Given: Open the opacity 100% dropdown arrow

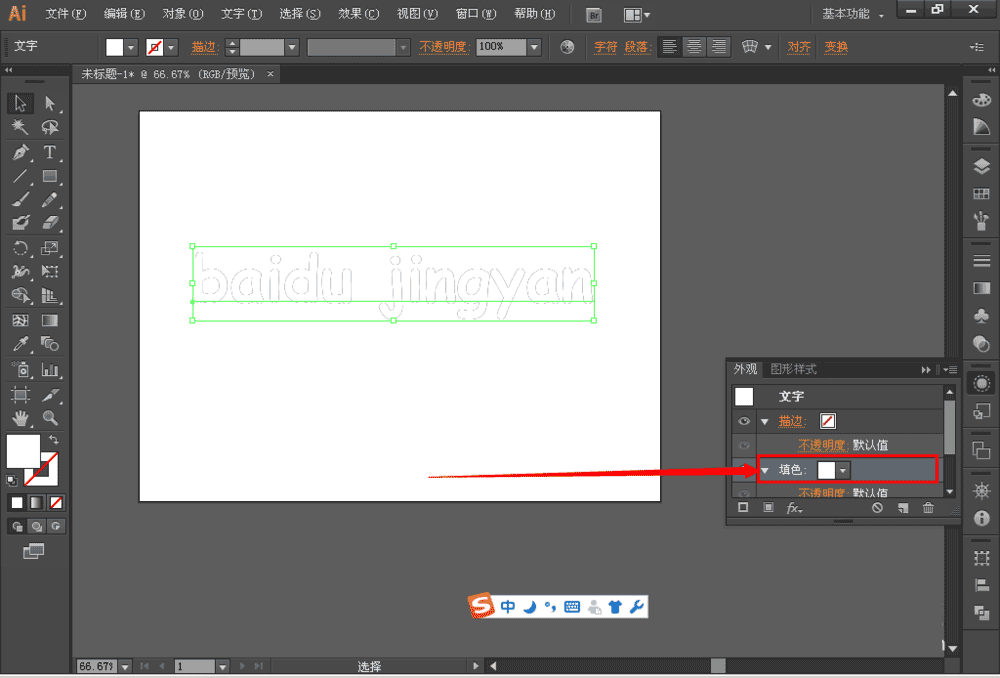Looking at the screenshot, I should pos(534,47).
